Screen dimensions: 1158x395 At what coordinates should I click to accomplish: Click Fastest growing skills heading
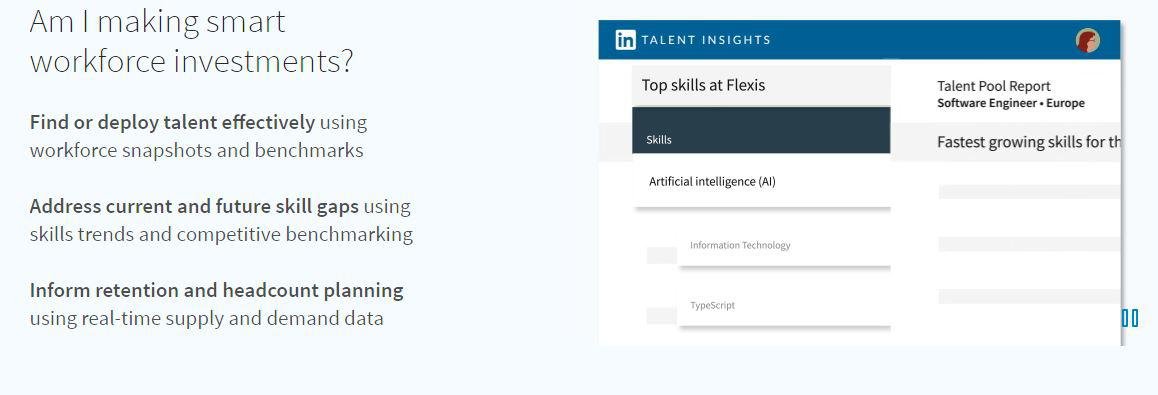(x=1029, y=142)
